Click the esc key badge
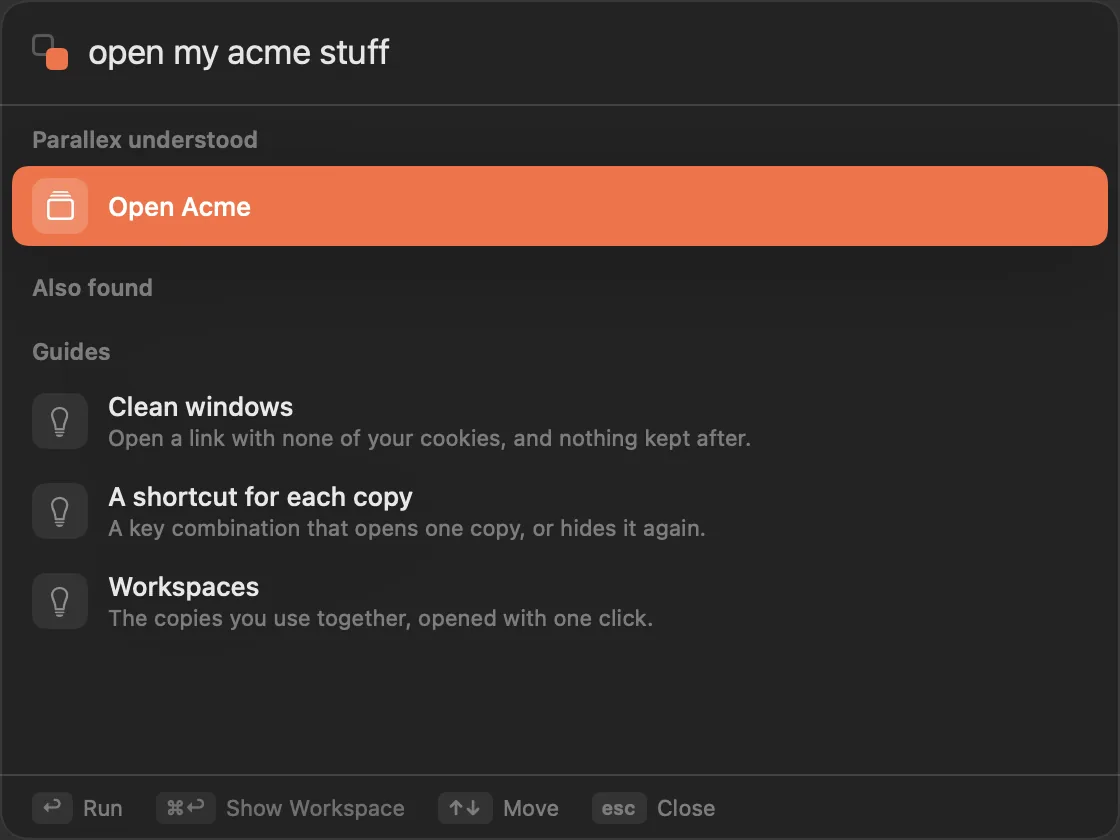 (x=619, y=808)
